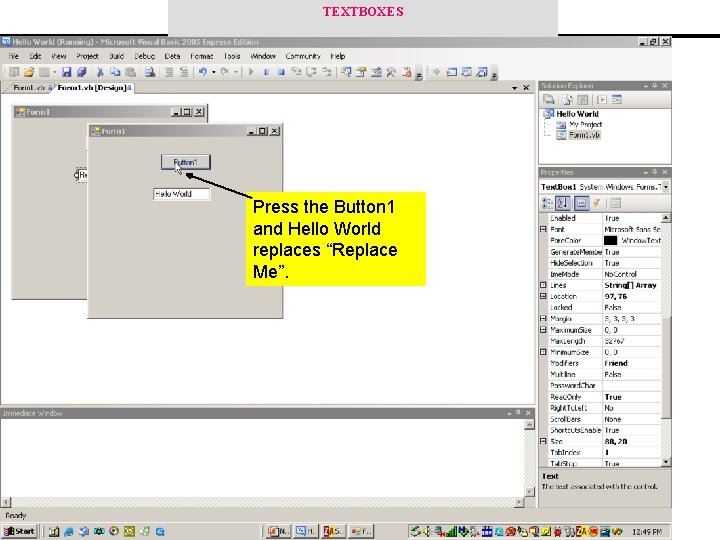
Task: Expand the MaximumSize property row
Action: [543, 330]
